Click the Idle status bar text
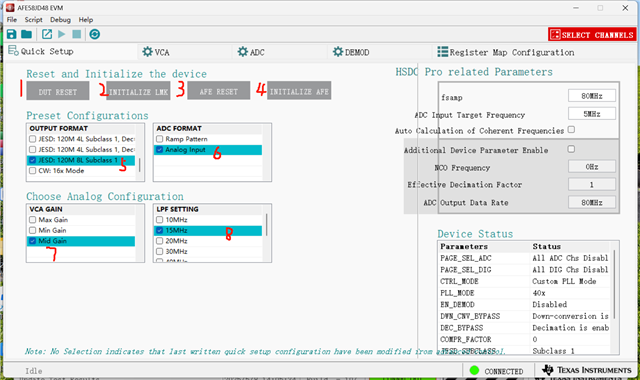The width and height of the screenshot is (640, 380). coord(33,371)
